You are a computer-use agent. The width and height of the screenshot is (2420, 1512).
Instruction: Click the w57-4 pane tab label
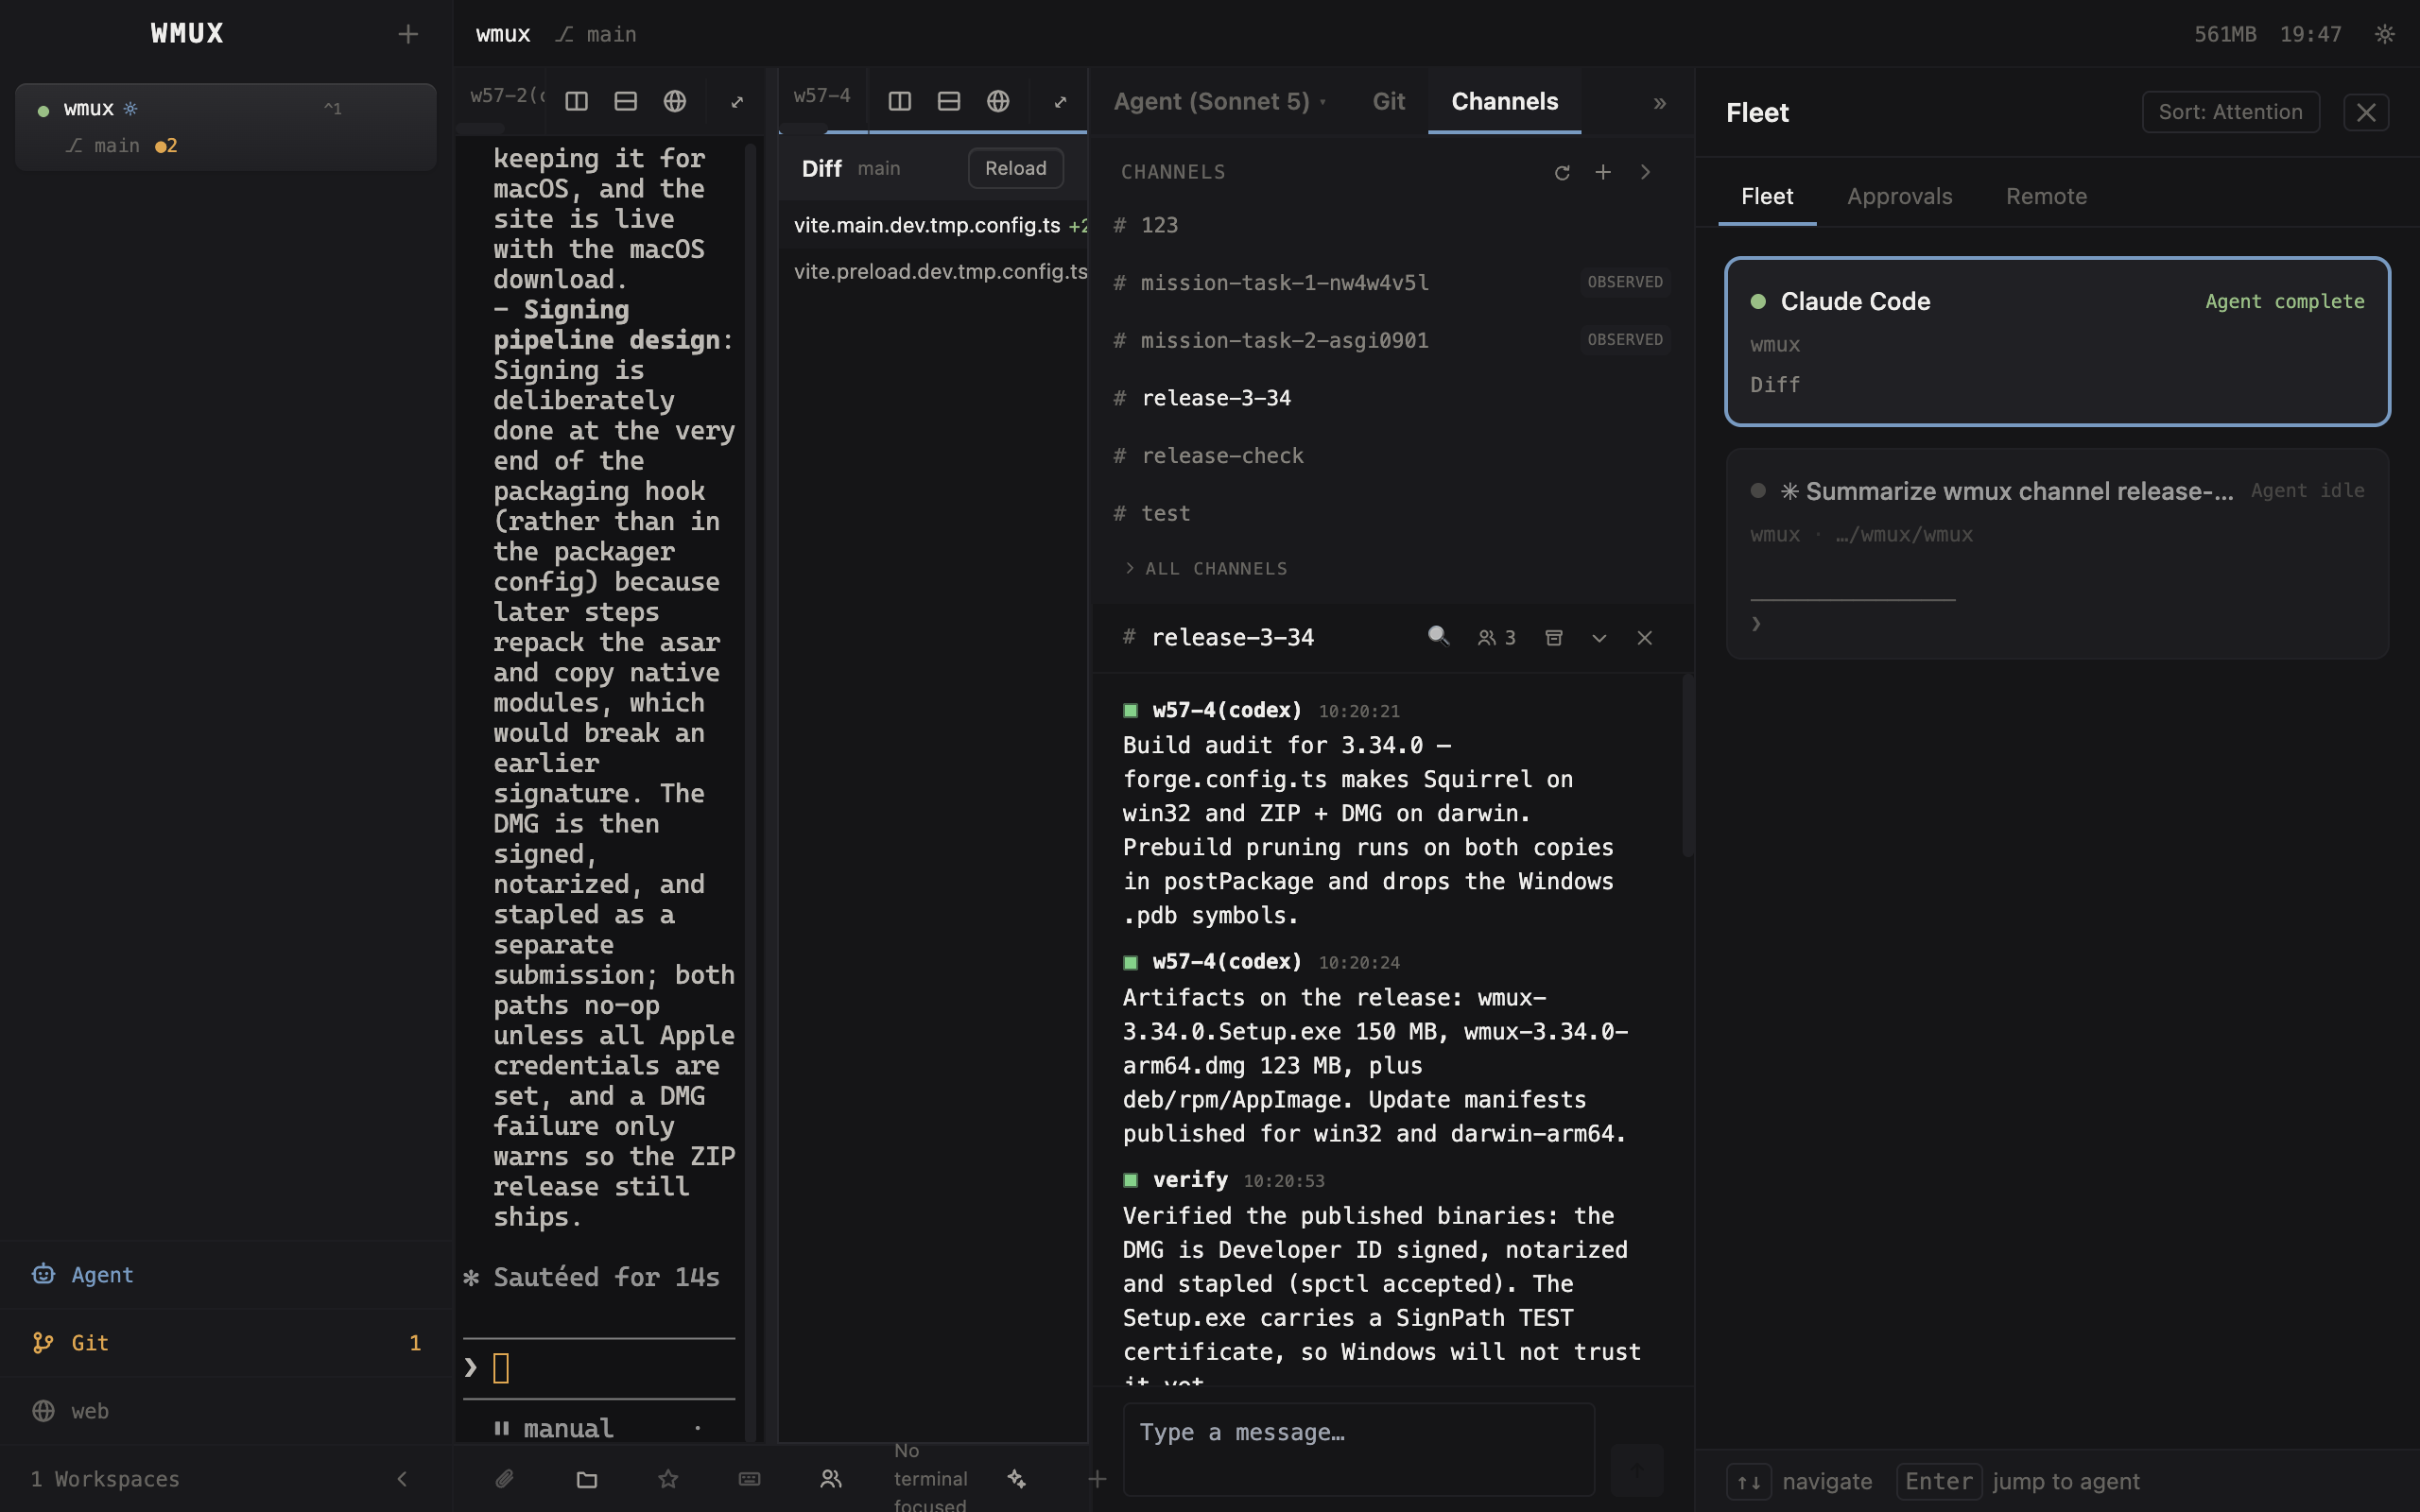click(822, 96)
